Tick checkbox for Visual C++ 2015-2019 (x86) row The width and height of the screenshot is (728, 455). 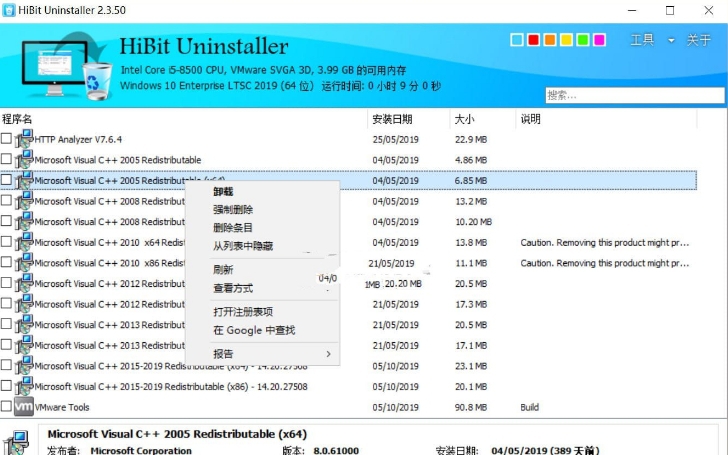coord(6,385)
